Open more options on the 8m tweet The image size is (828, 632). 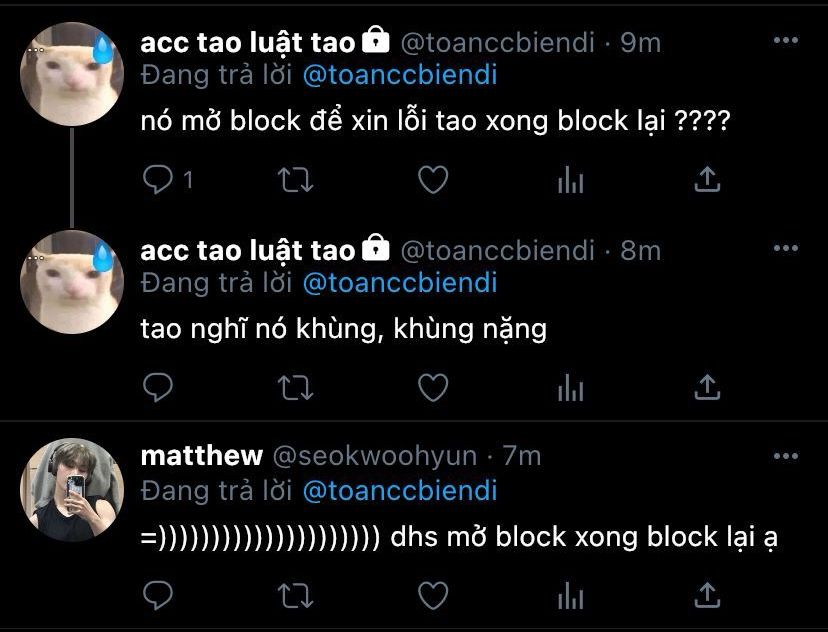pos(786,248)
